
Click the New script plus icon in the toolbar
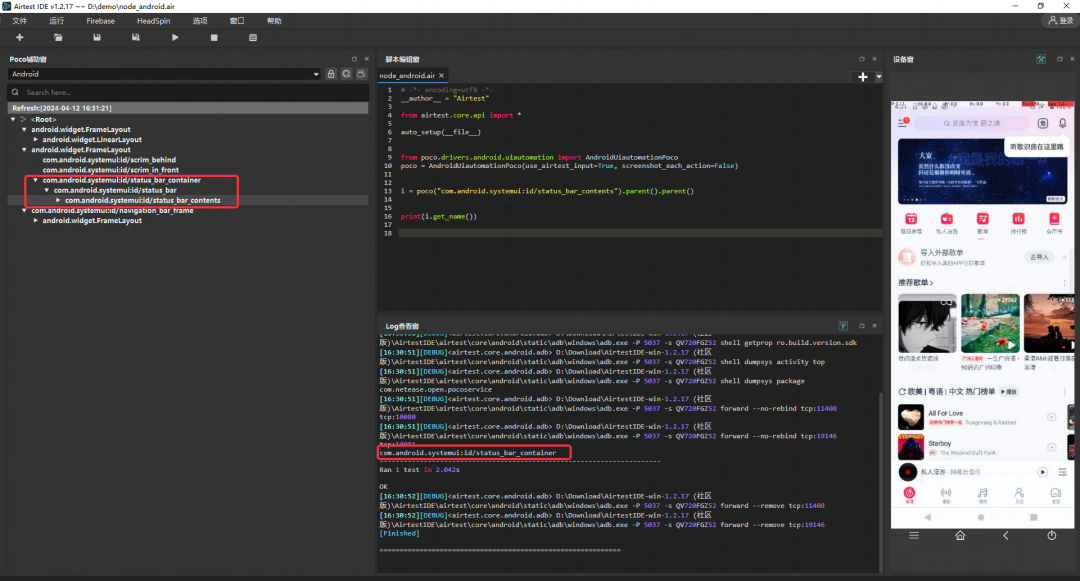click(19, 38)
